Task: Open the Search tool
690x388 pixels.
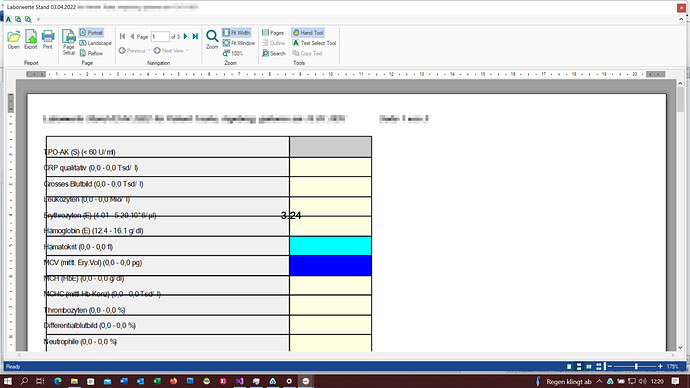Action: [x=274, y=53]
